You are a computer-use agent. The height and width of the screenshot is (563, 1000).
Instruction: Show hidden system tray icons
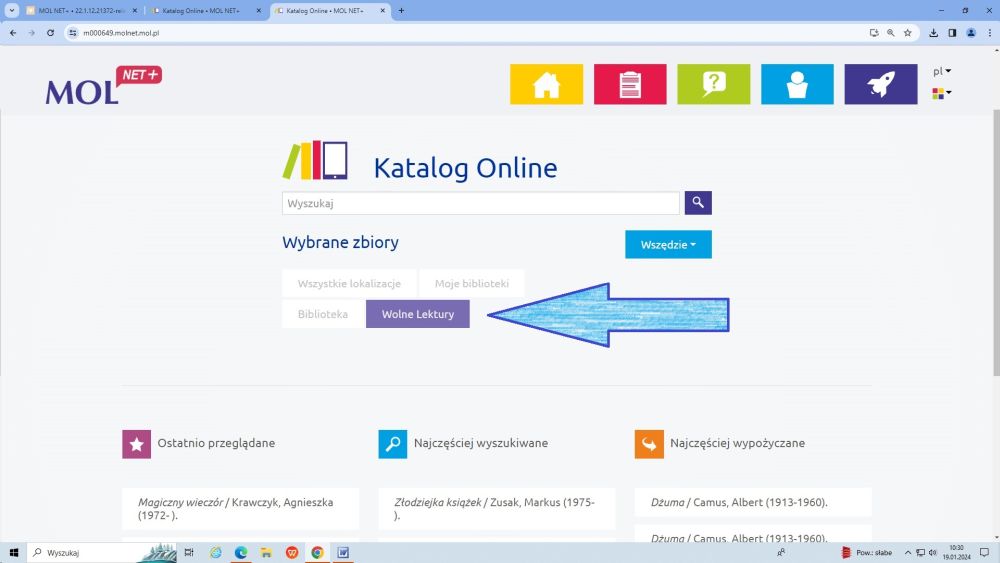click(x=908, y=553)
